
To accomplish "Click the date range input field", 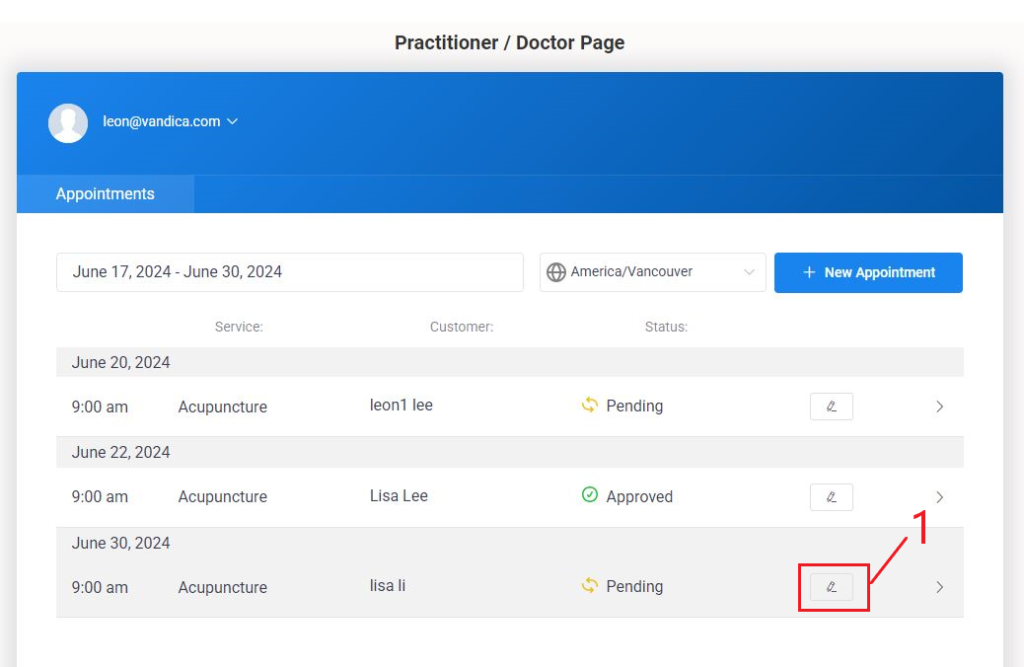I will point(289,272).
